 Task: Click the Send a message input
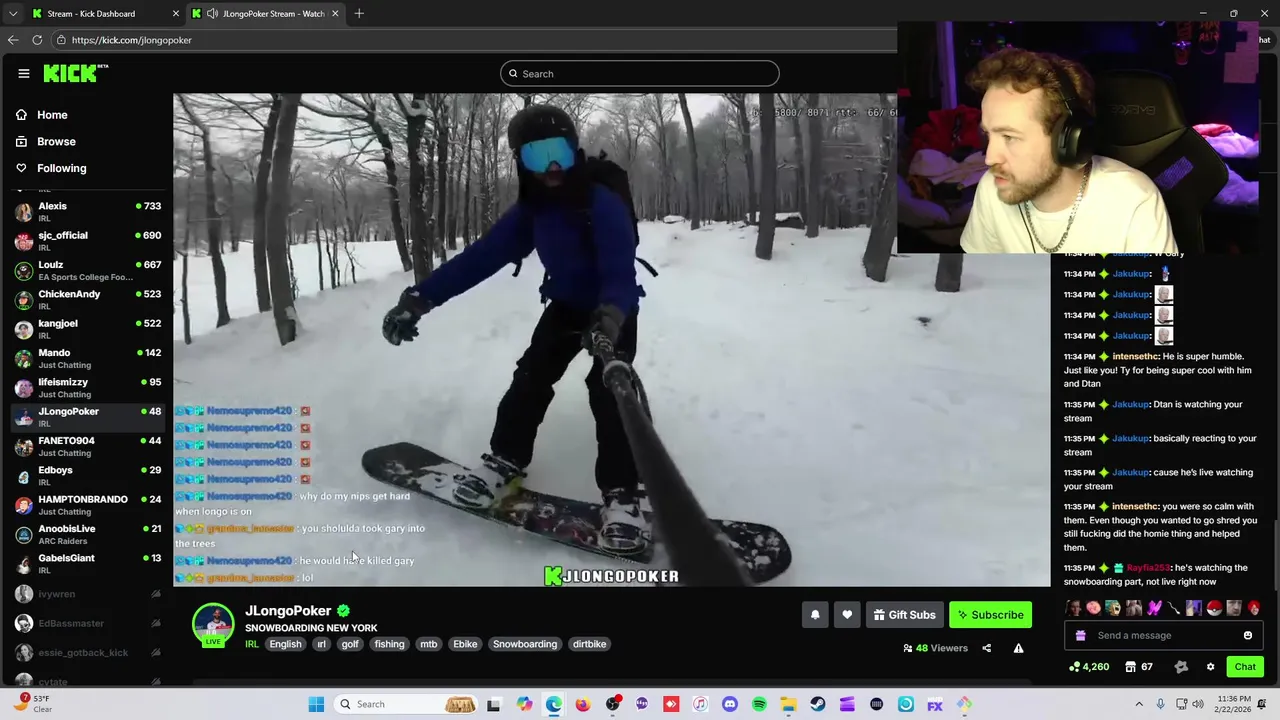[x=1163, y=635]
